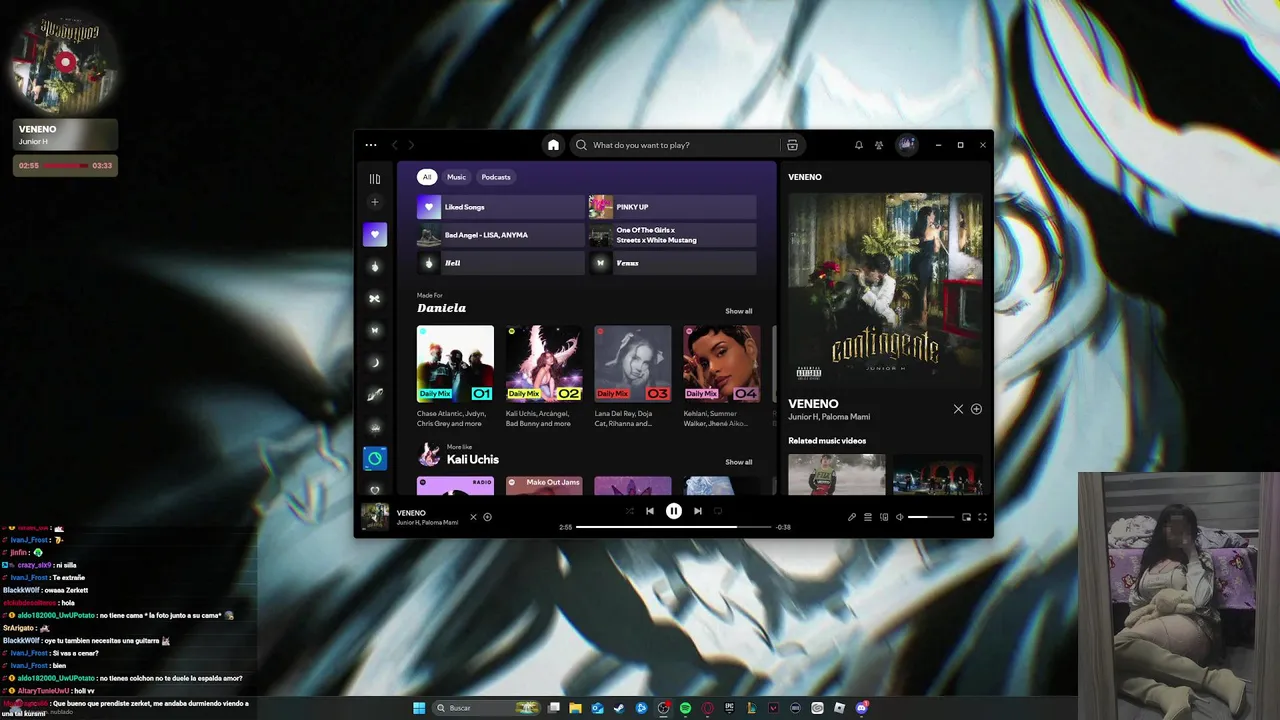Open Windows Start menu
The width and height of the screenshot is (1280, 720).
(419, 708)
